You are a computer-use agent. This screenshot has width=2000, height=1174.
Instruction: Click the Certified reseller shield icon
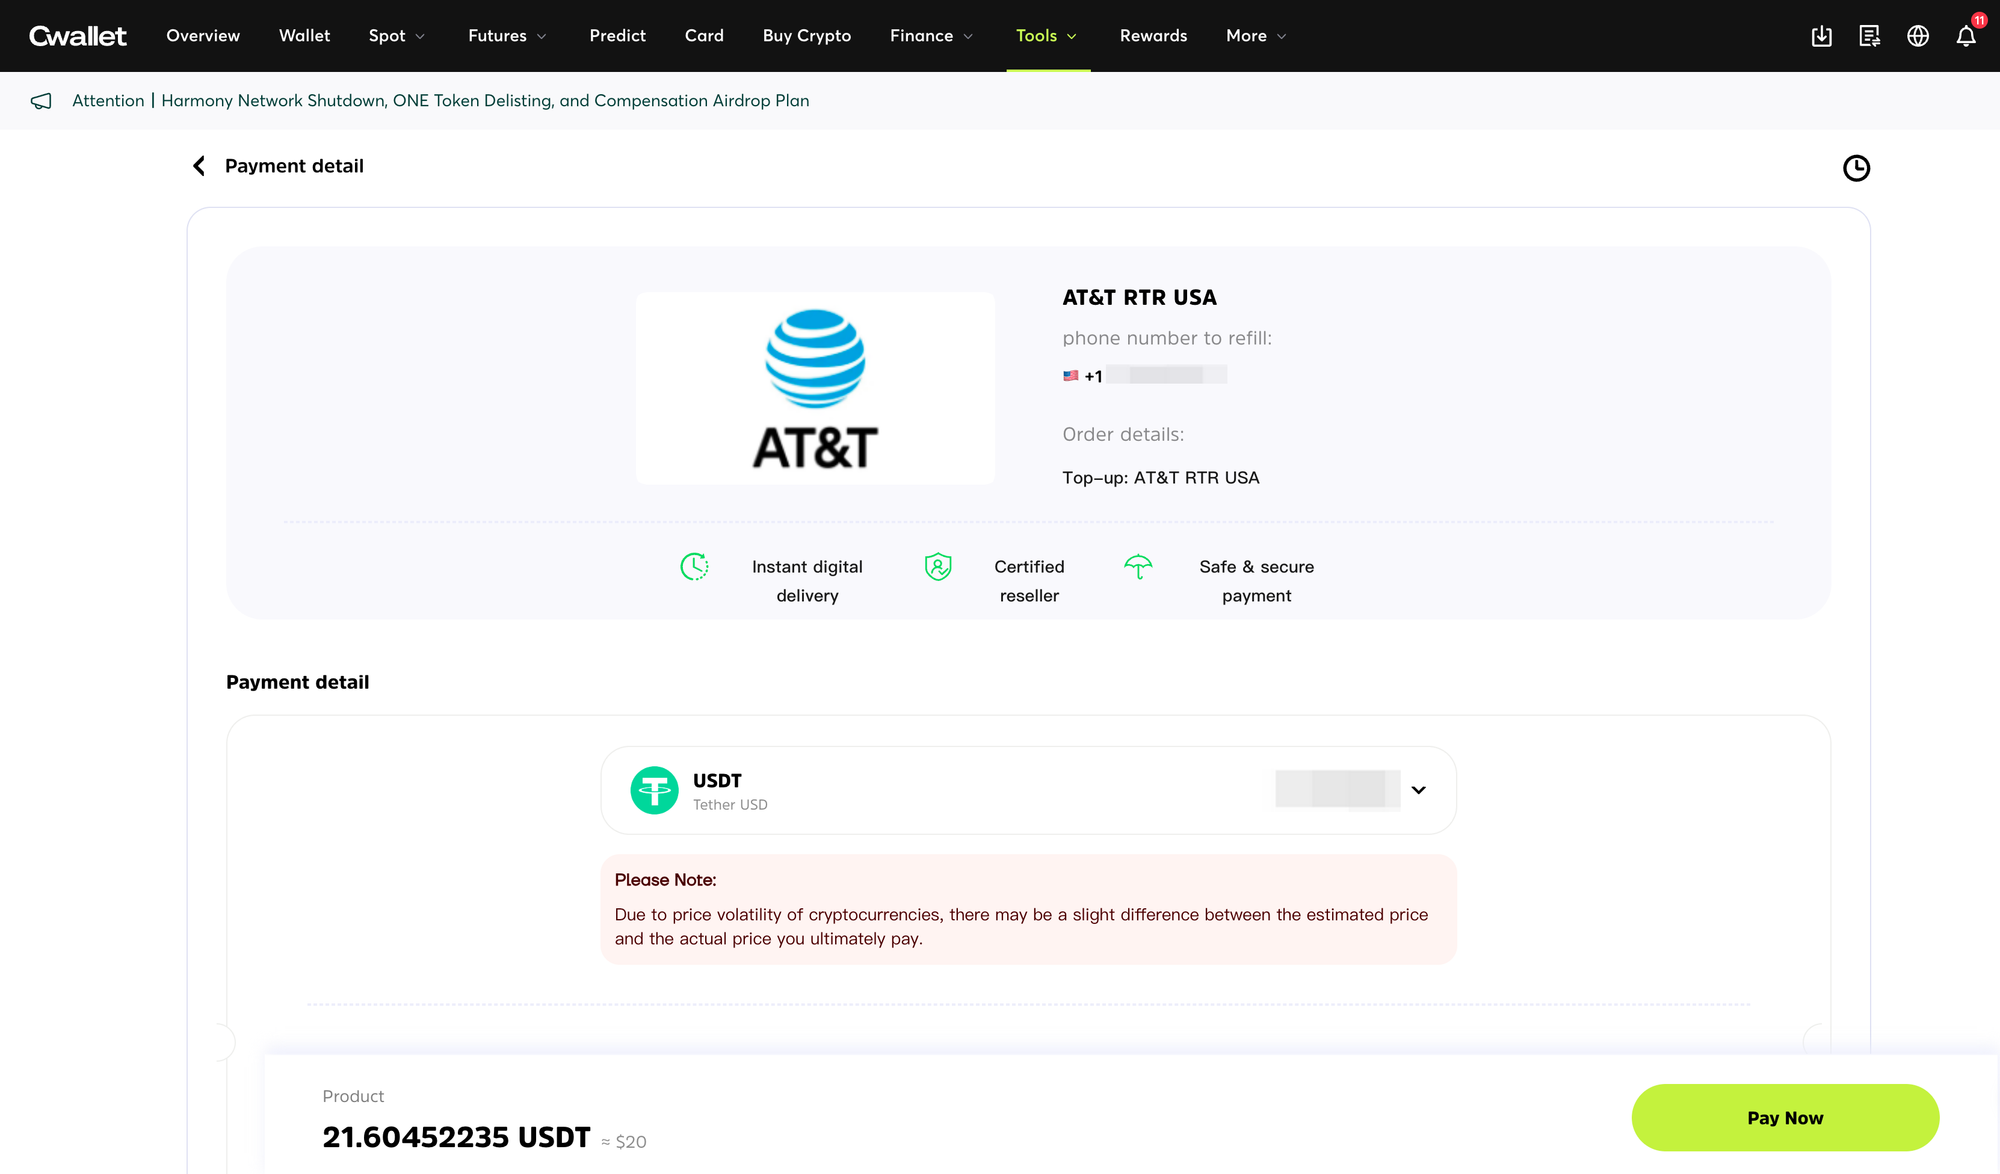click(x=938, y=567)
